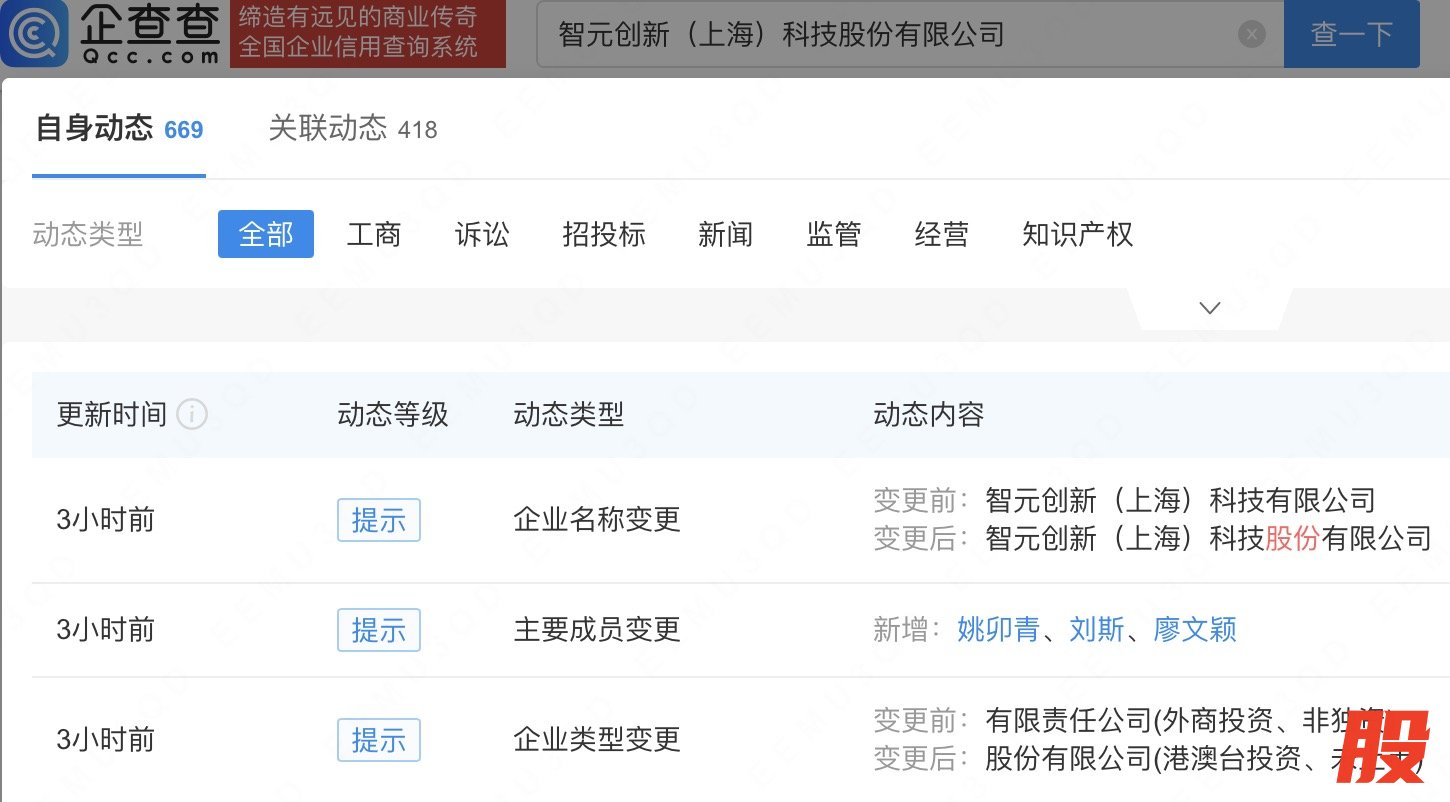Switch to 关联动态 tab

[x=352, y=129]
